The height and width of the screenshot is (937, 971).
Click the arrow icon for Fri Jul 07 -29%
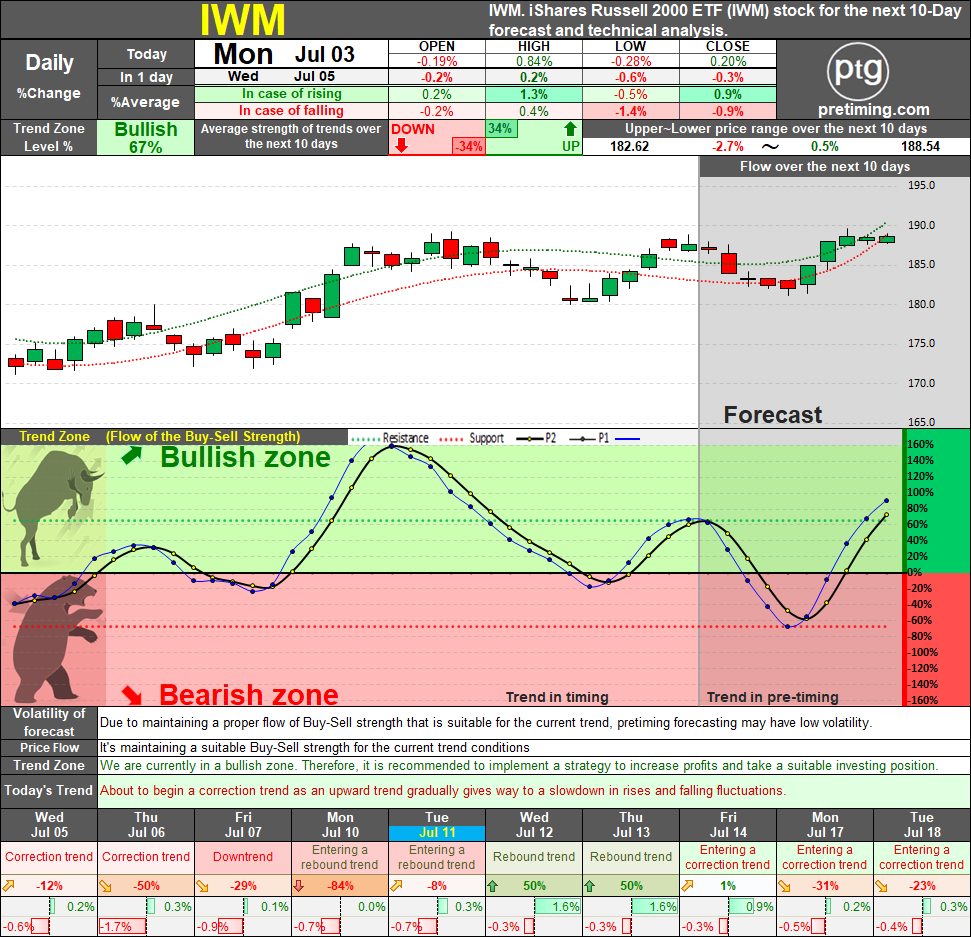[x=202, y=886]
